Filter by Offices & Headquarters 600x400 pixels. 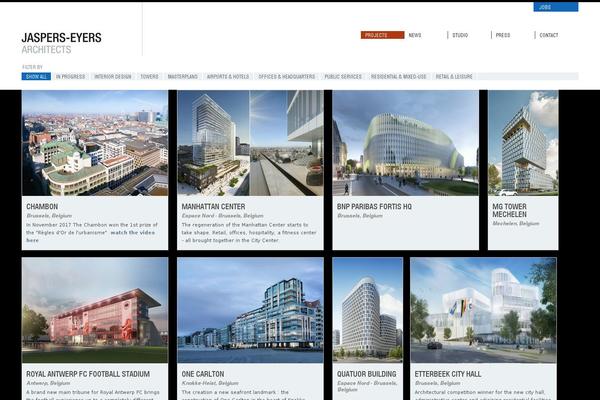287,77
